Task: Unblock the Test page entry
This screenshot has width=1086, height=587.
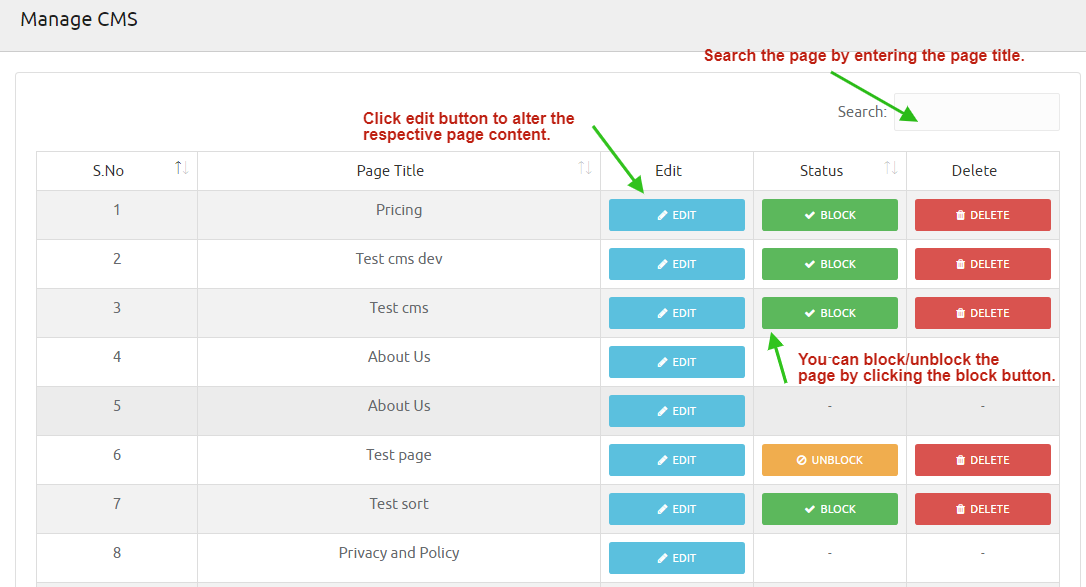Action: [x=829, y=460]
